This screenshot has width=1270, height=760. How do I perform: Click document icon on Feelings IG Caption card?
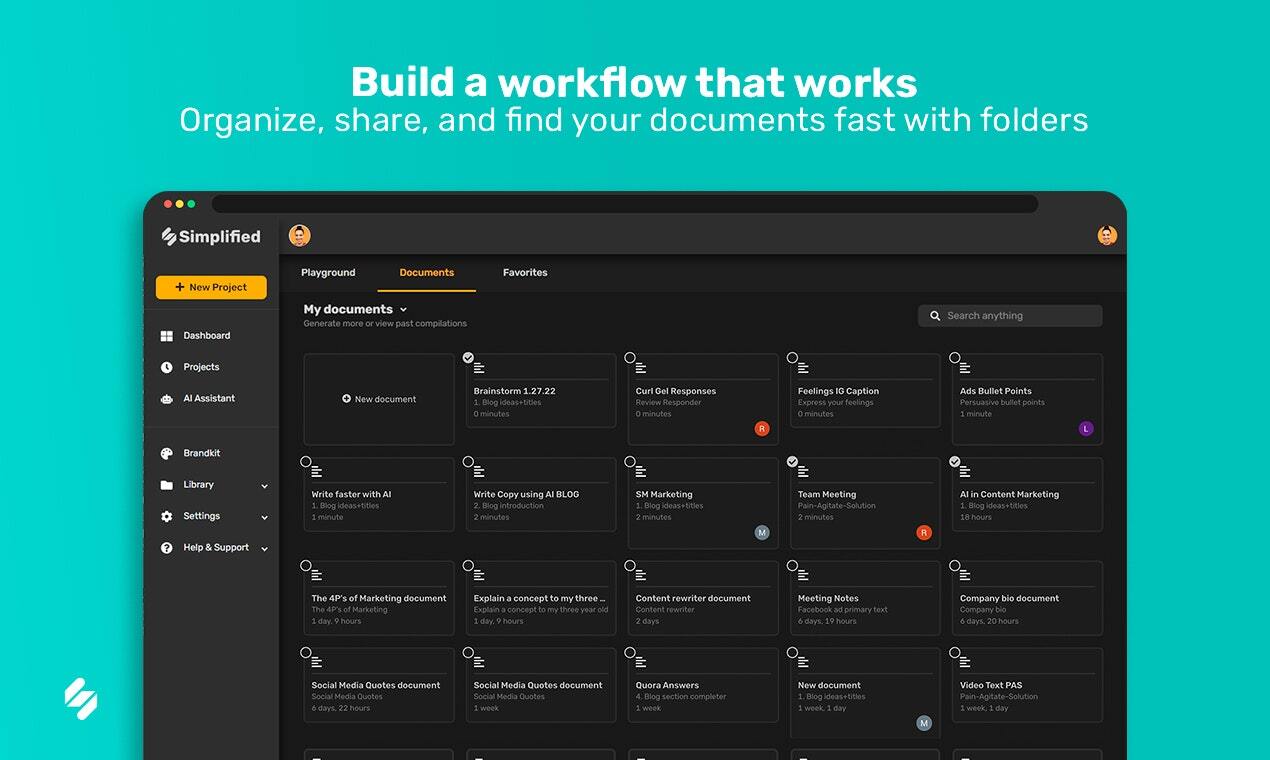803,369
